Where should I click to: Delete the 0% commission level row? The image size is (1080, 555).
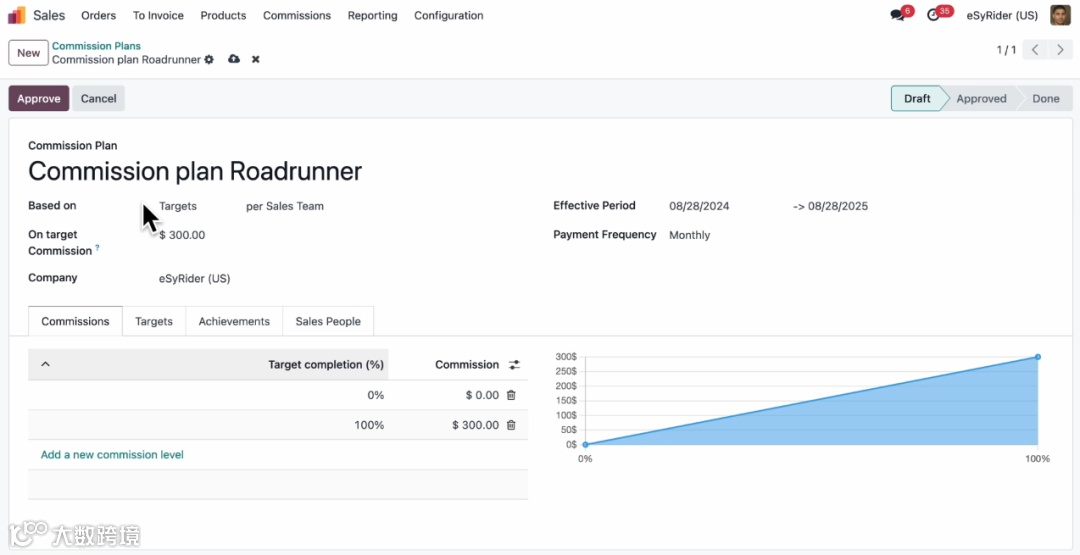coord(511,395)
